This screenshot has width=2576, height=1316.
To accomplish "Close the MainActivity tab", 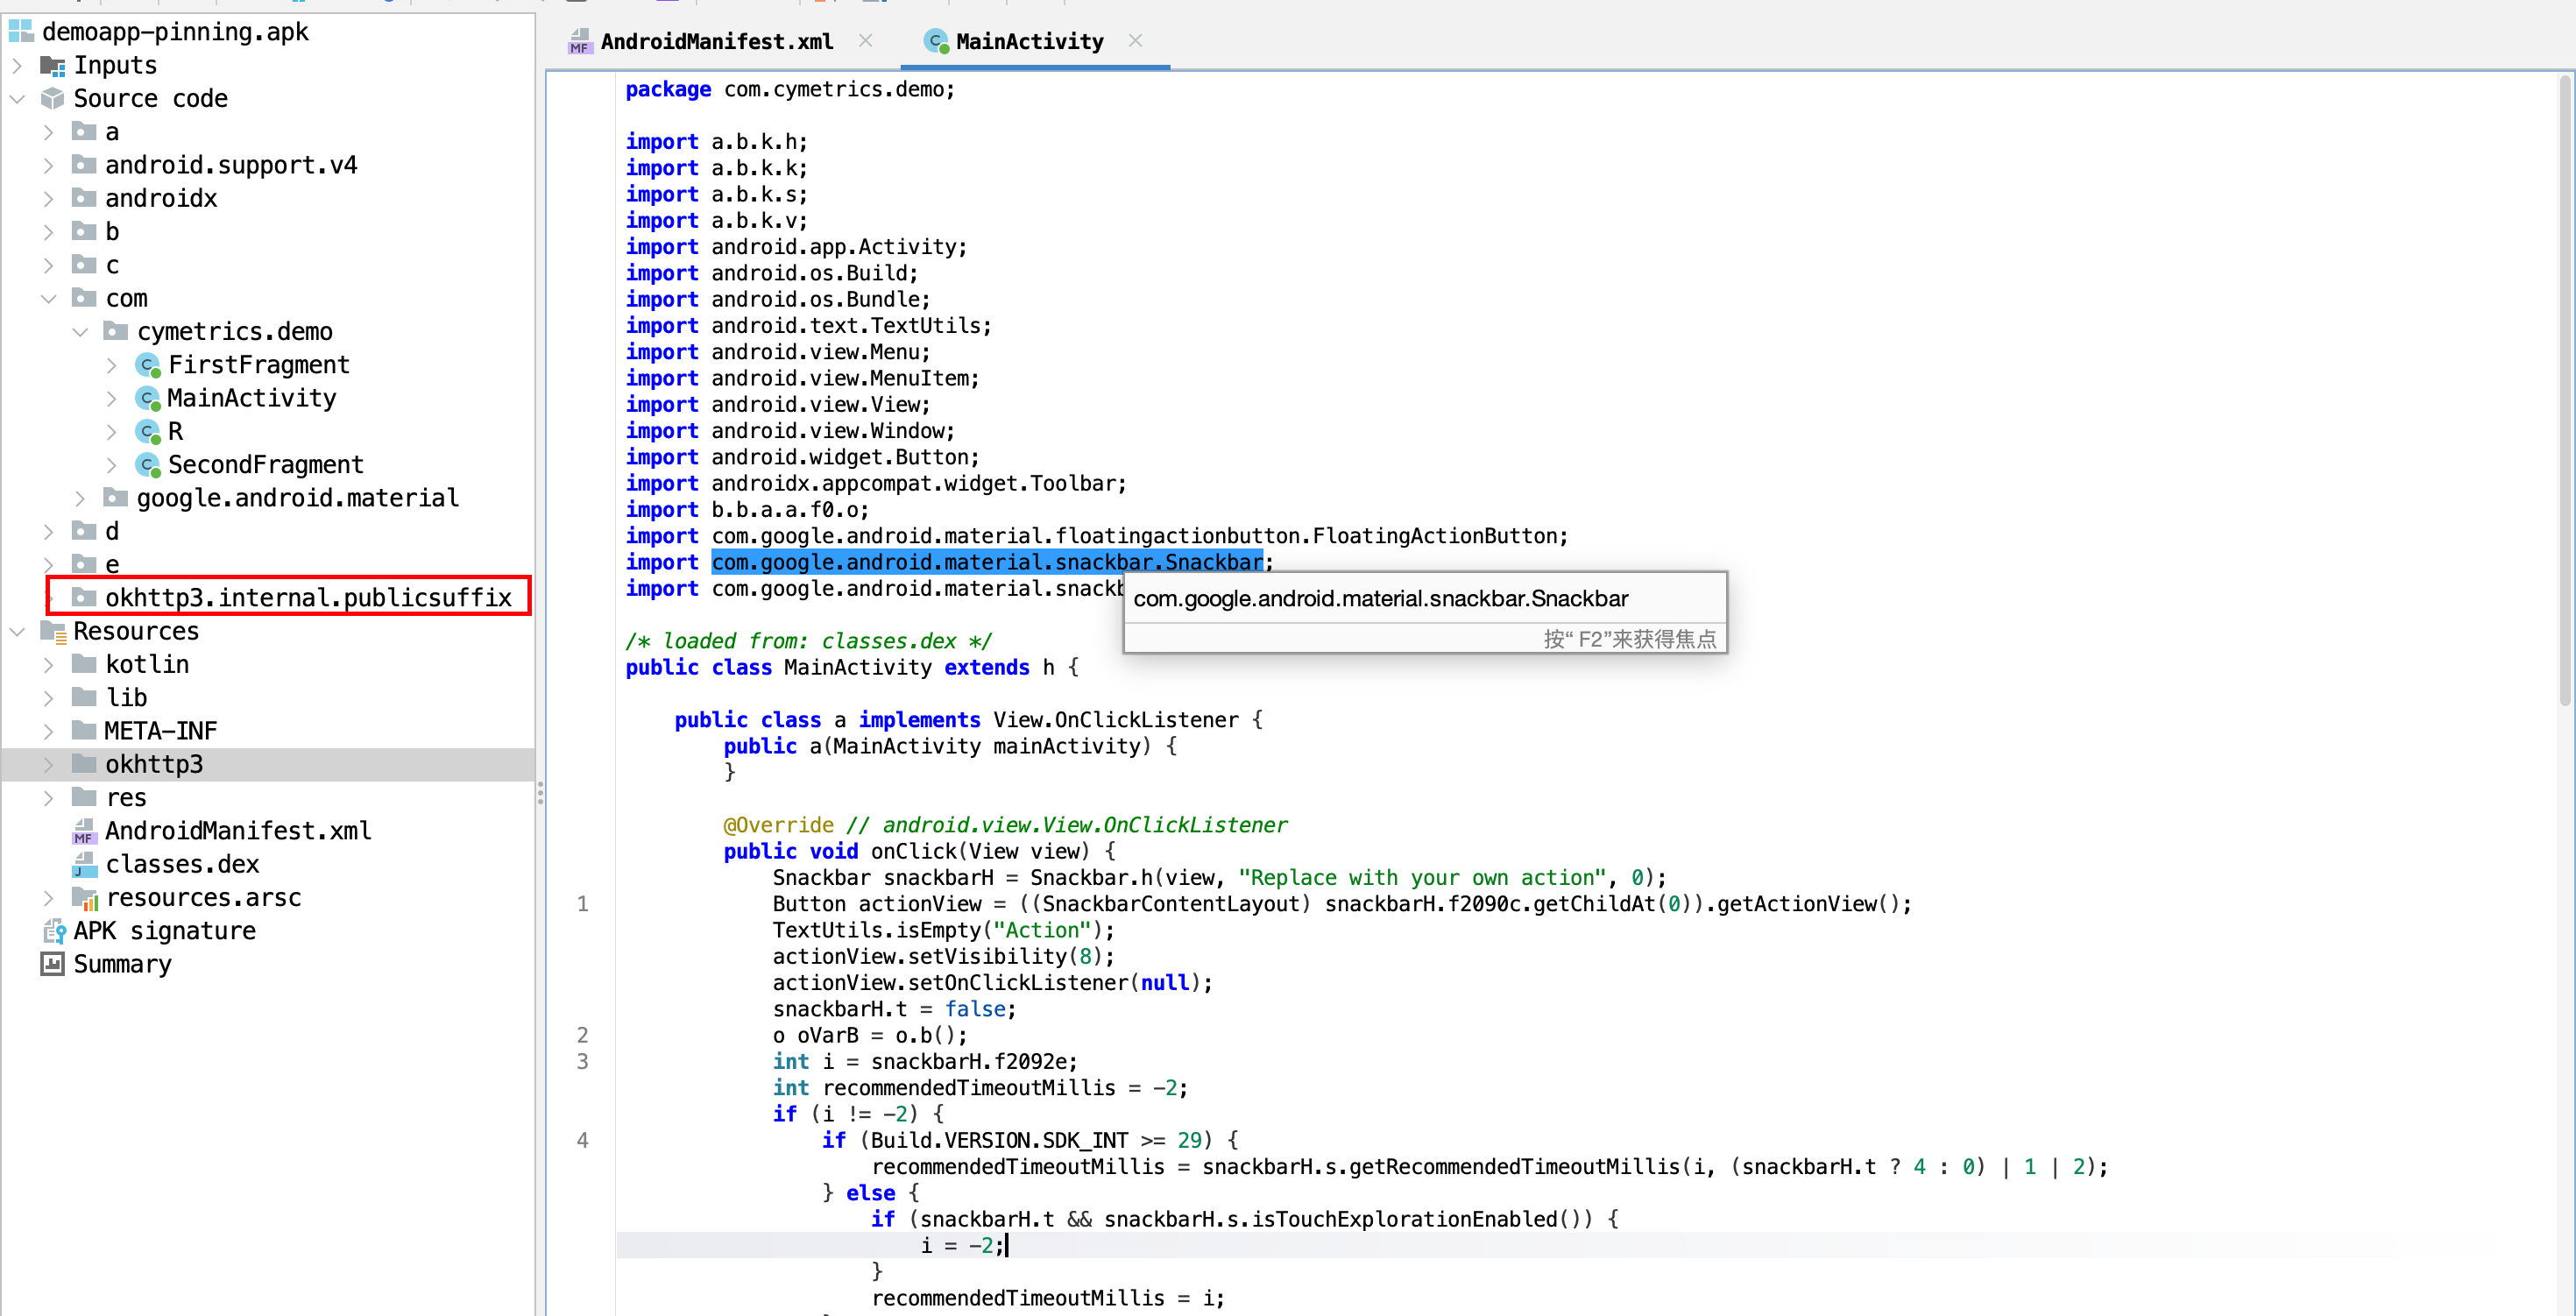I will click(1135, 40).
